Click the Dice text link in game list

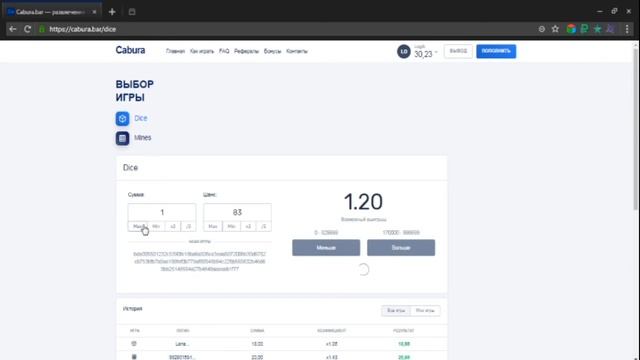[x=141, y=118]
